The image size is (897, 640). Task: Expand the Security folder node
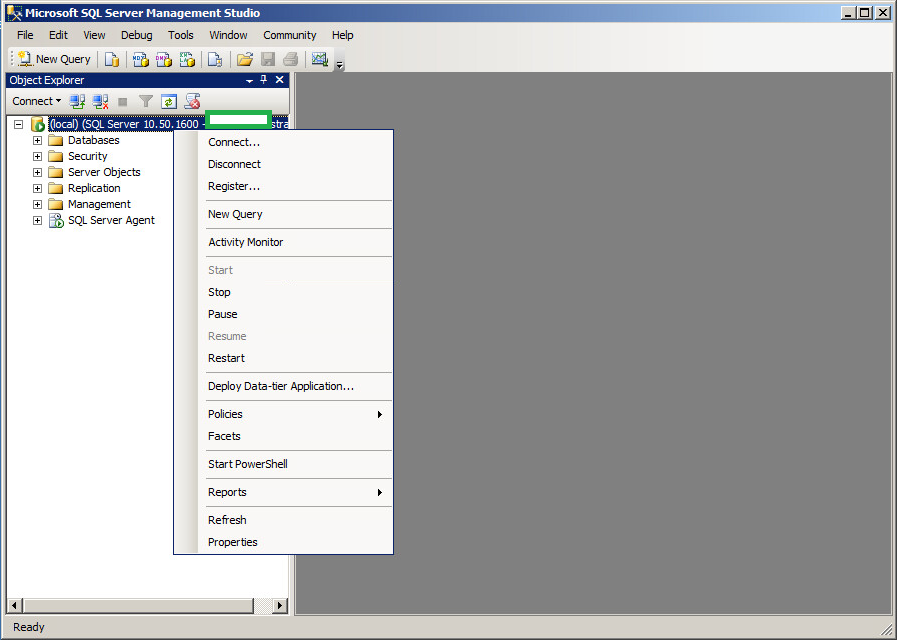pos(37,156)
